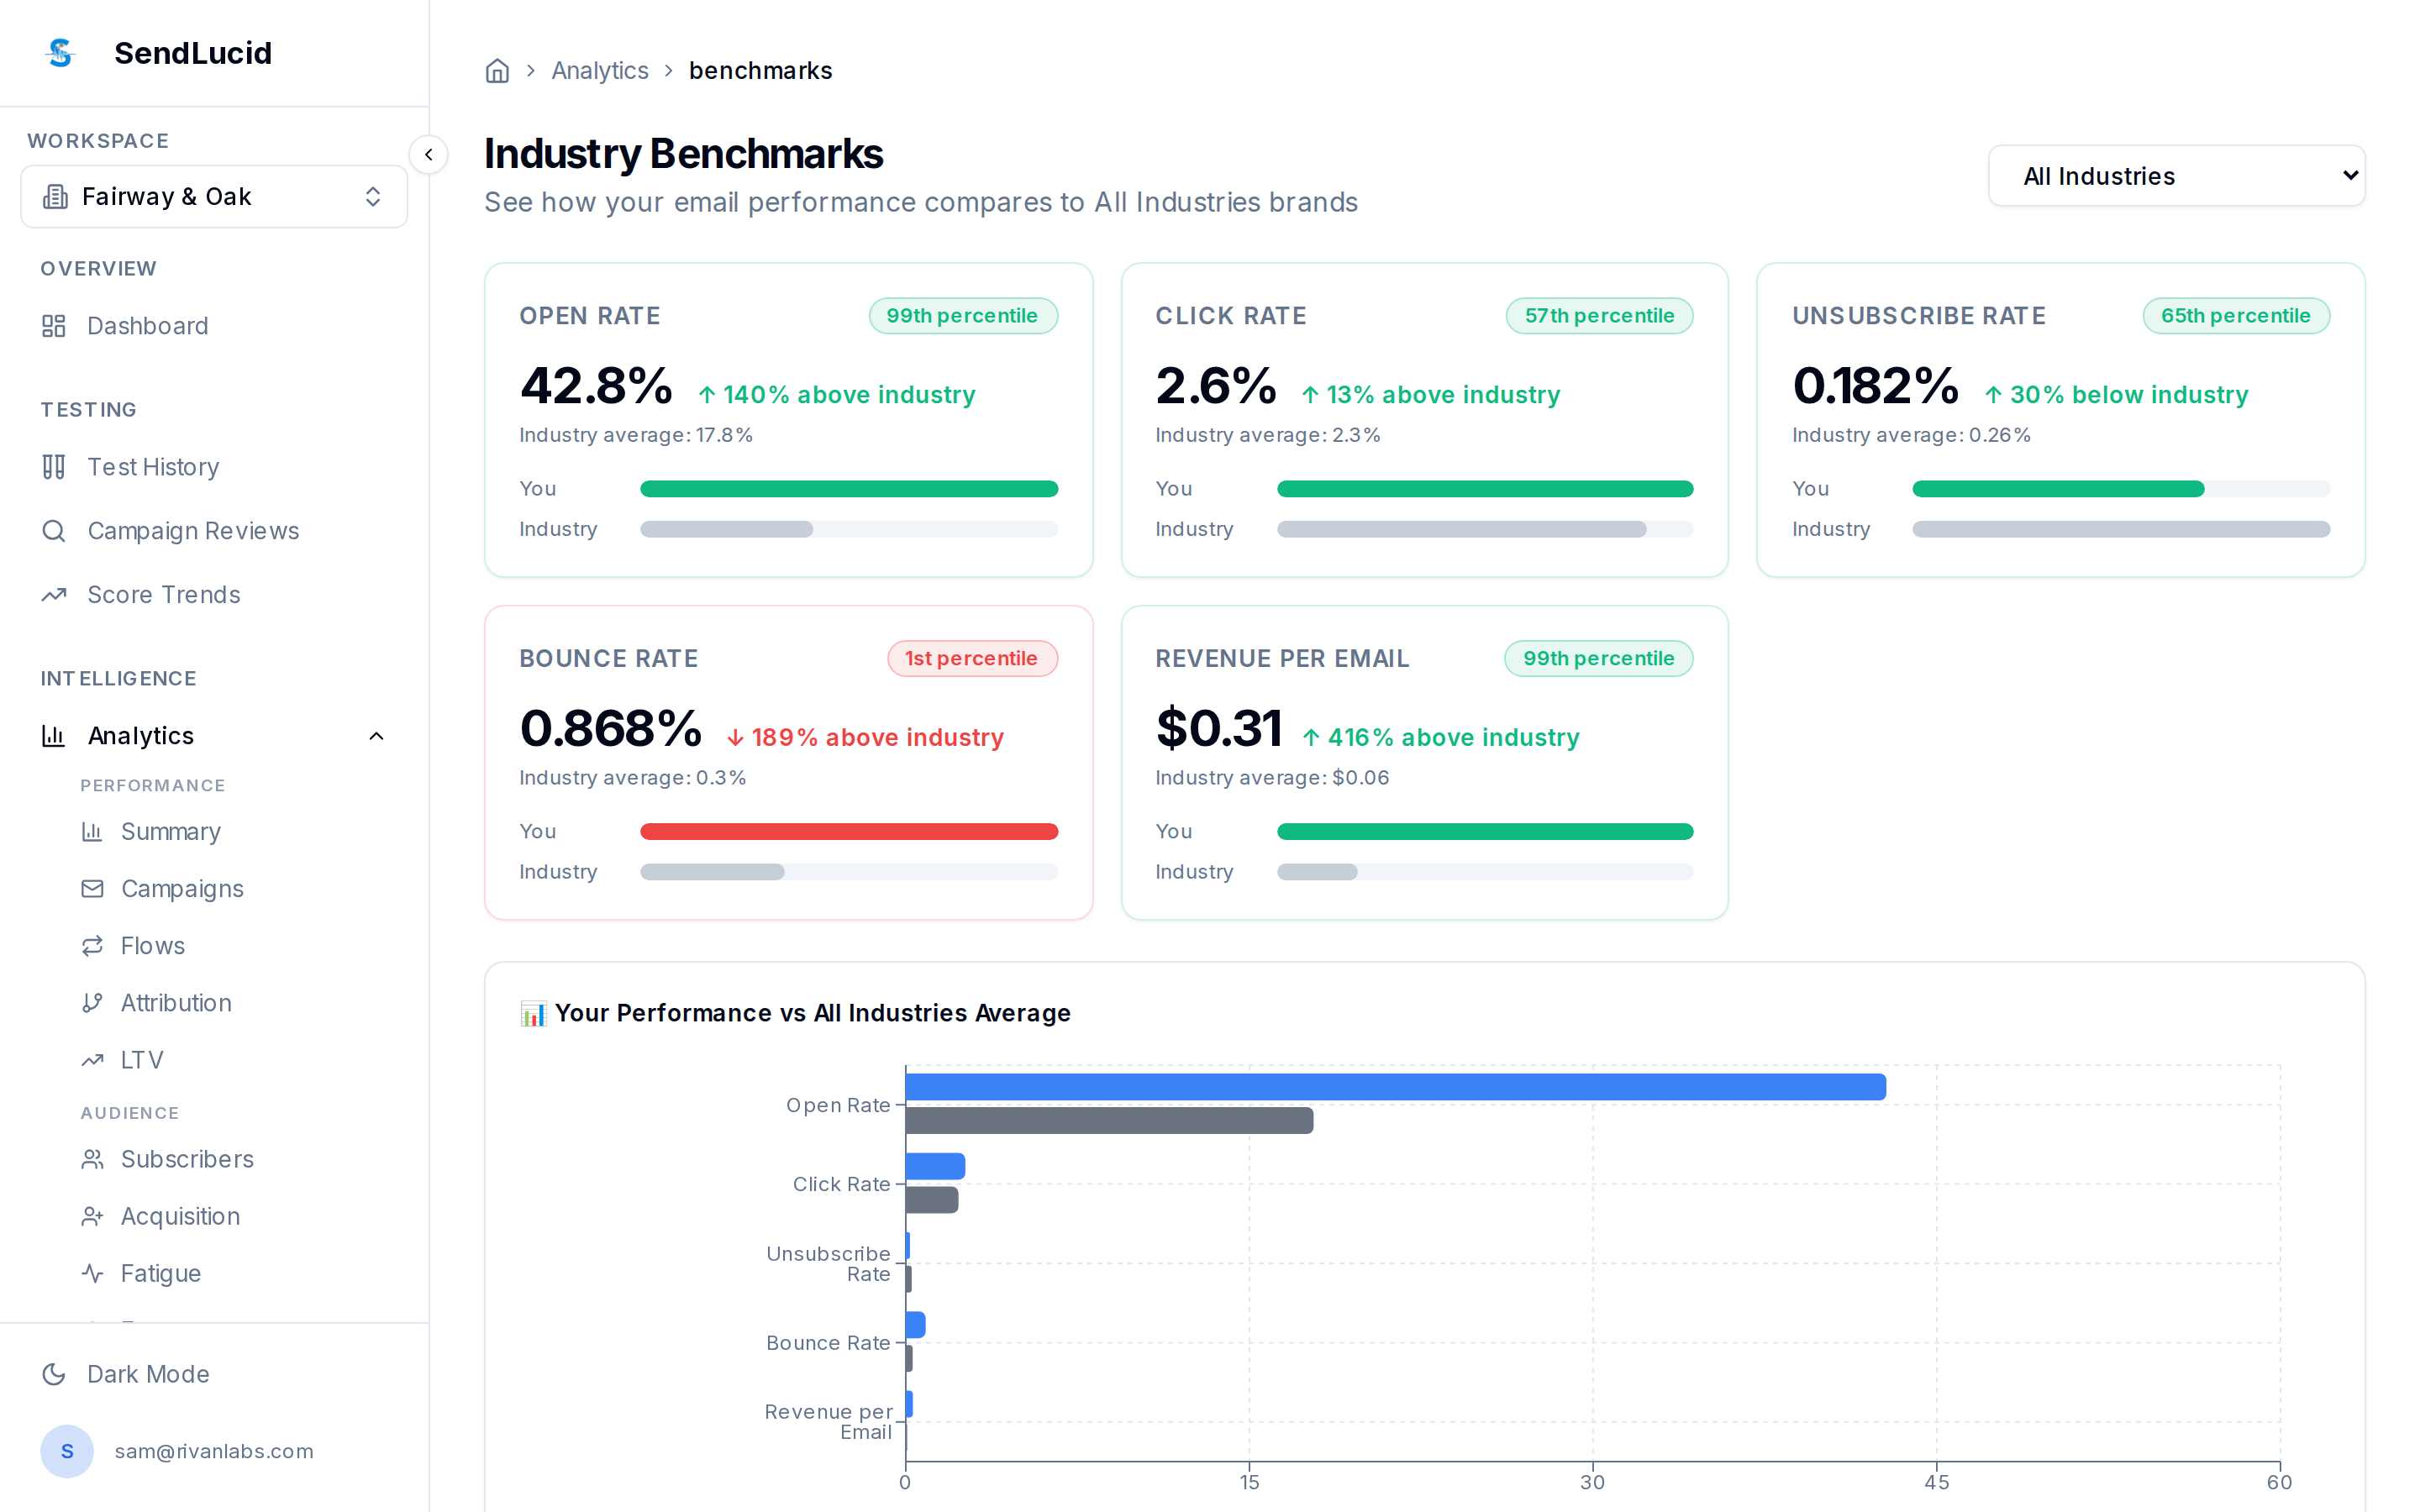This screenshot has width=2420, height=1512.
Task: Click the blue Open Rate chart bar
Action: point(1395,1088)
